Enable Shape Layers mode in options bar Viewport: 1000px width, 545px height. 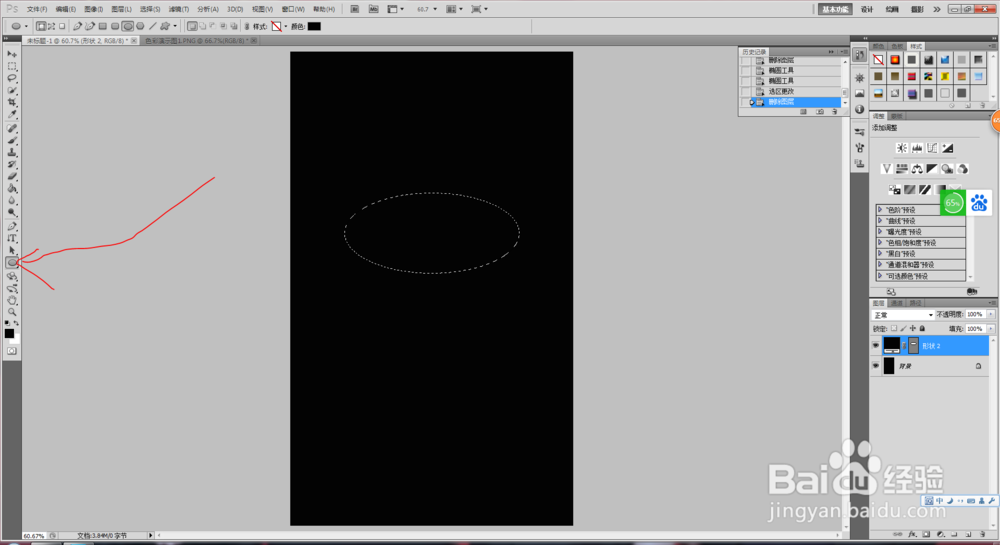pos(41,26)
